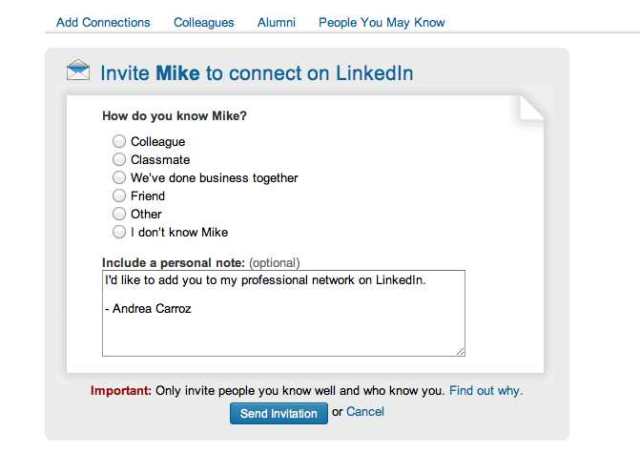Click the "Include a personal note" label
Viewport: 640px width, 453px height.
pyautogui.click(x=173, y=263)
